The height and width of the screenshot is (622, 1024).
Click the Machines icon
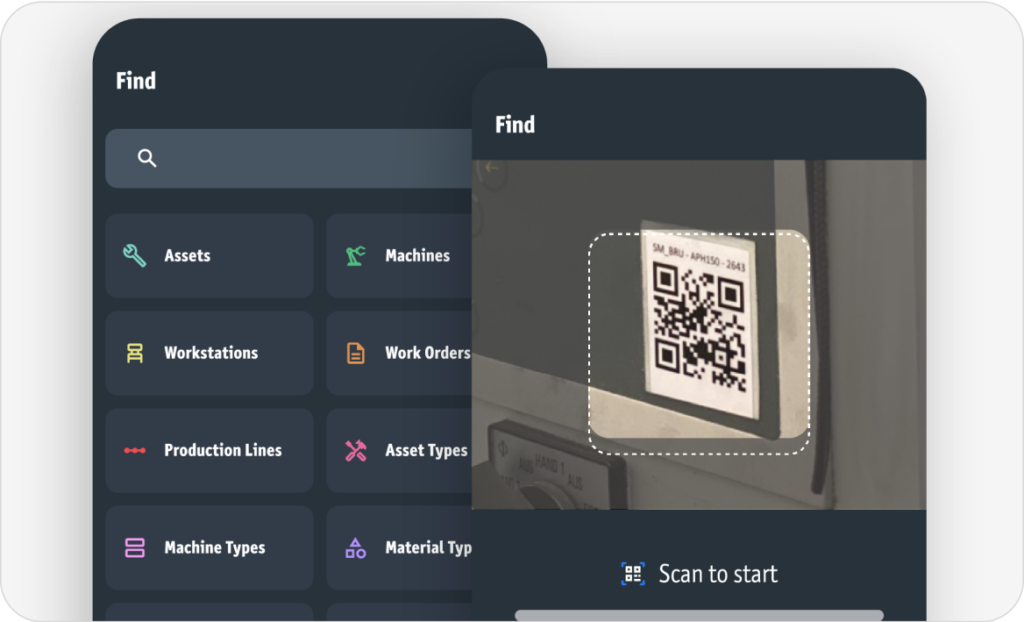point(355,255)
